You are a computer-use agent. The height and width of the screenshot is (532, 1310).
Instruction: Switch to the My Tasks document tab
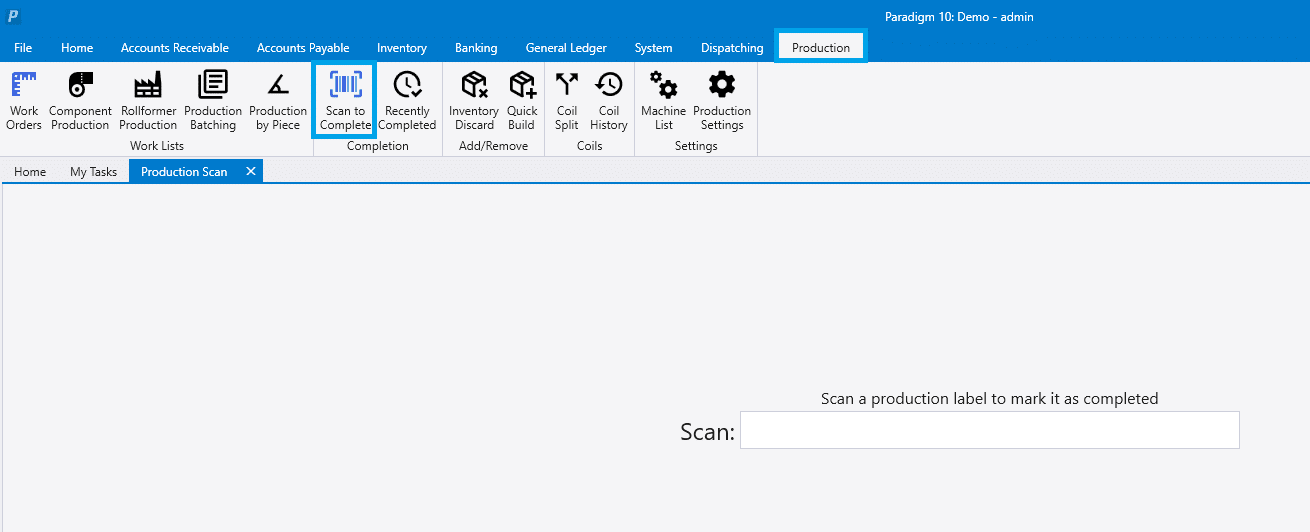[x=93, y=172]
